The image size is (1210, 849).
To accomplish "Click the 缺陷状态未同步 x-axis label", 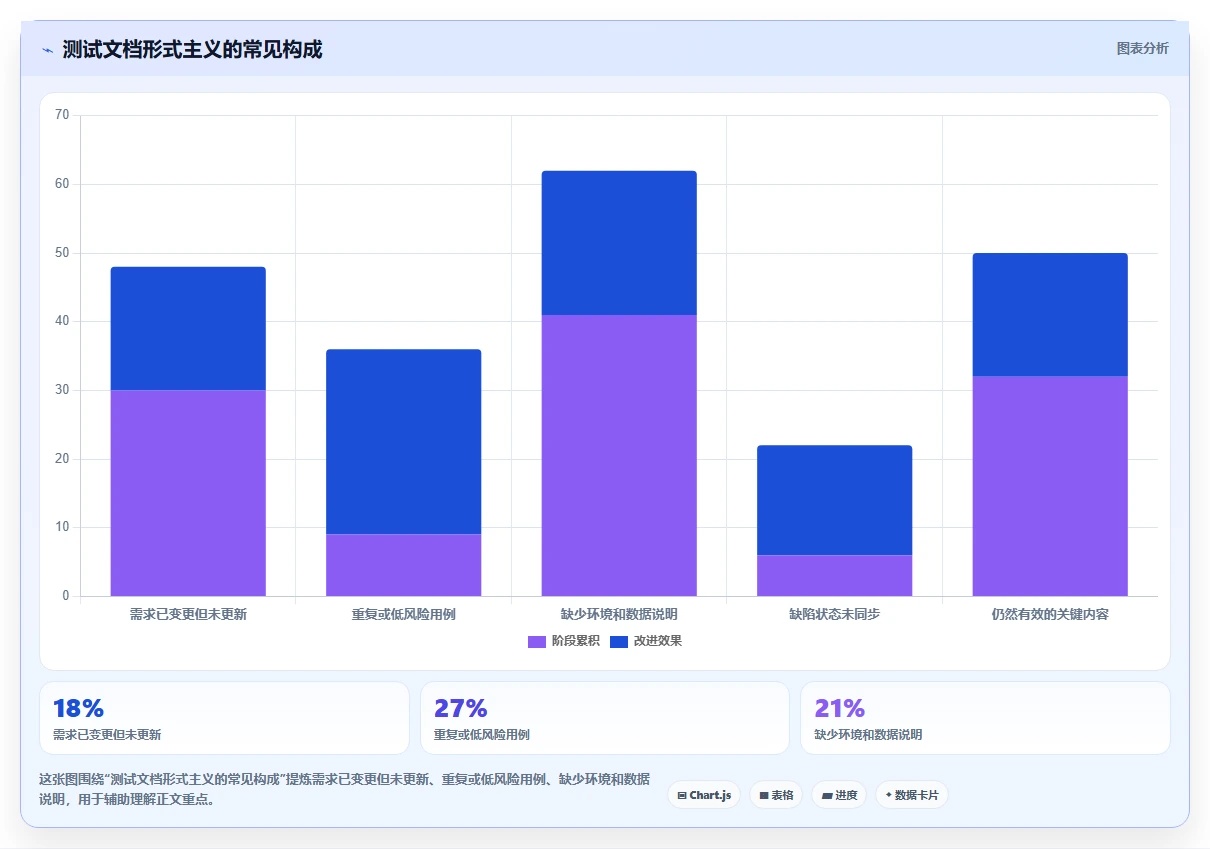I will [x=835, y=614].
